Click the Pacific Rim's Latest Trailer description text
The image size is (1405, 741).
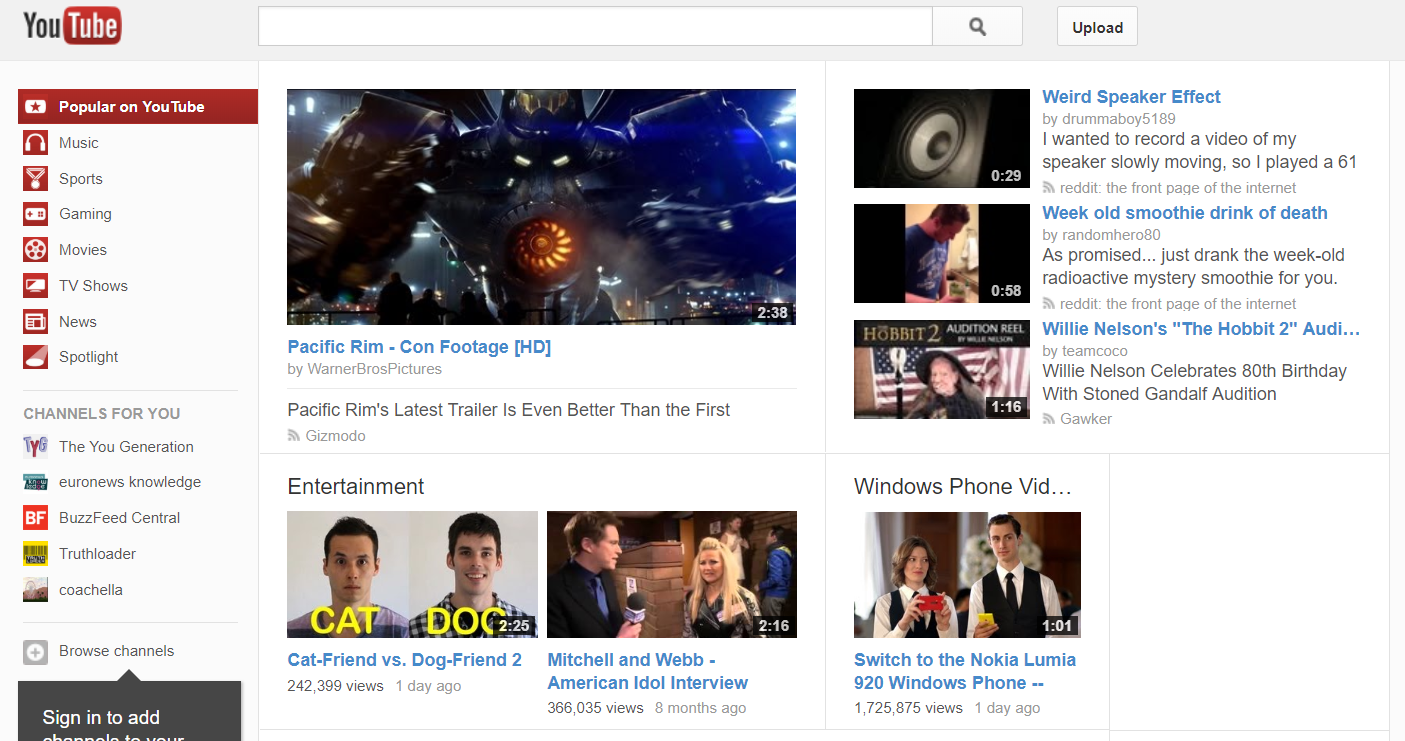point(509,410)
